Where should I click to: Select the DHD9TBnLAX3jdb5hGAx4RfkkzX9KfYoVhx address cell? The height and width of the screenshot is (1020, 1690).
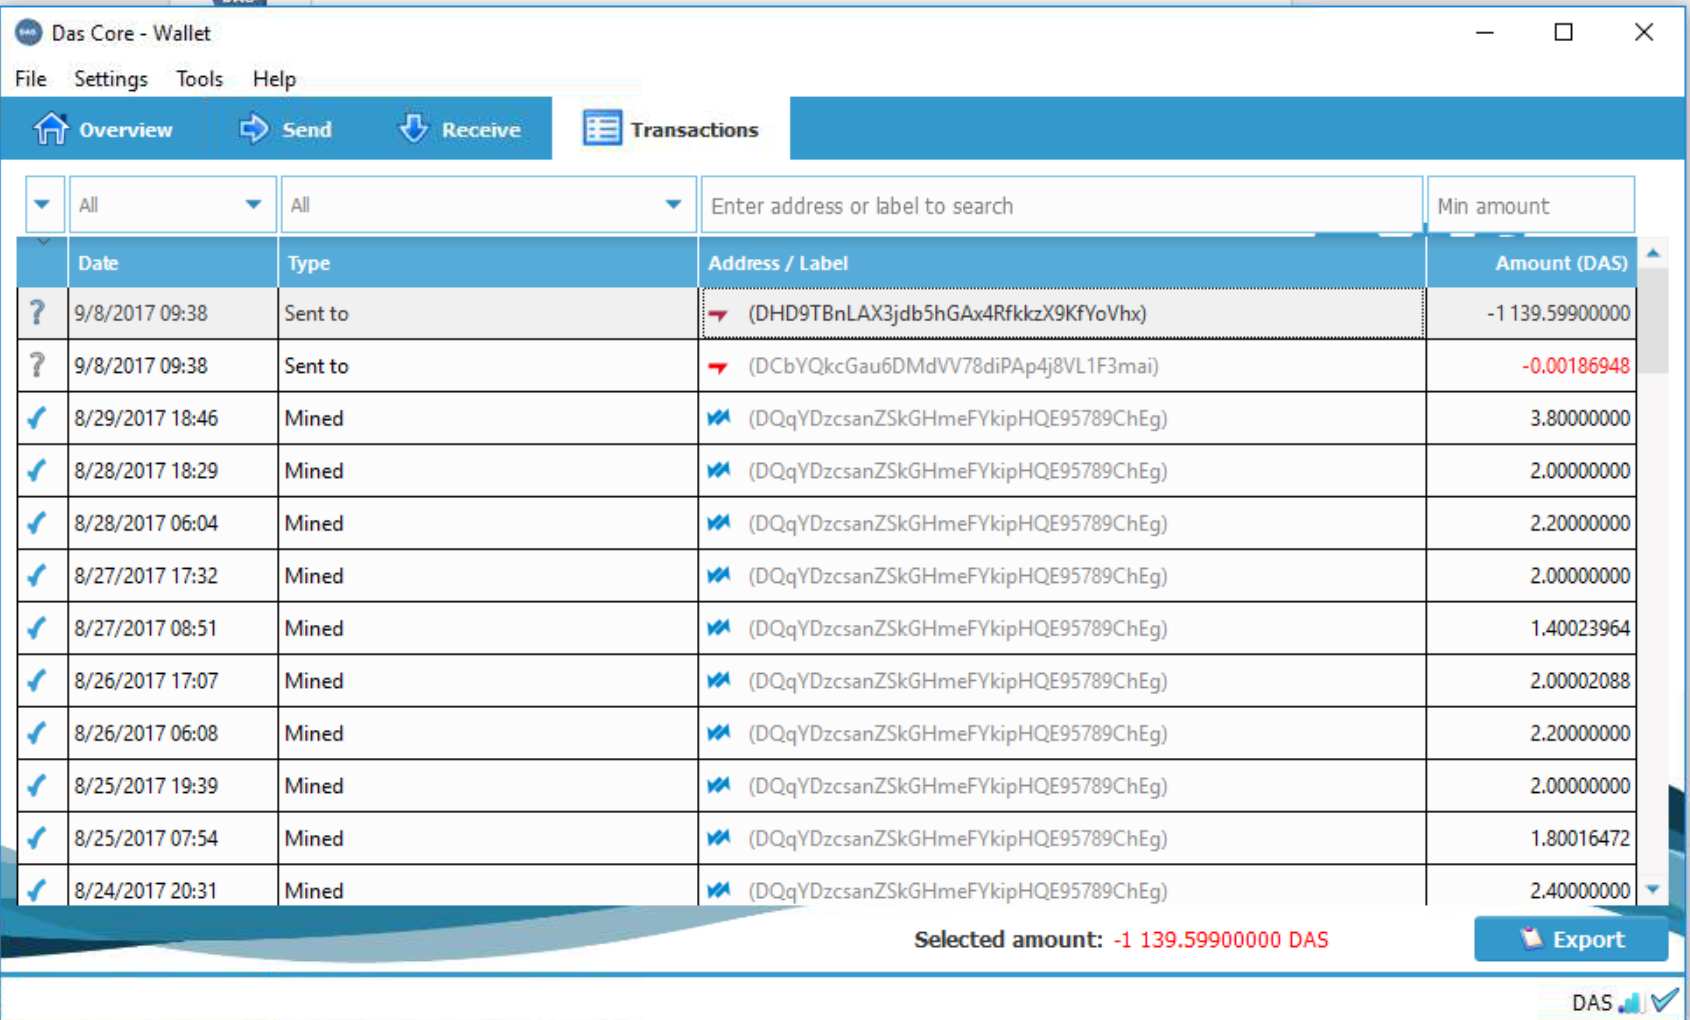click(x=1062, y=313)
